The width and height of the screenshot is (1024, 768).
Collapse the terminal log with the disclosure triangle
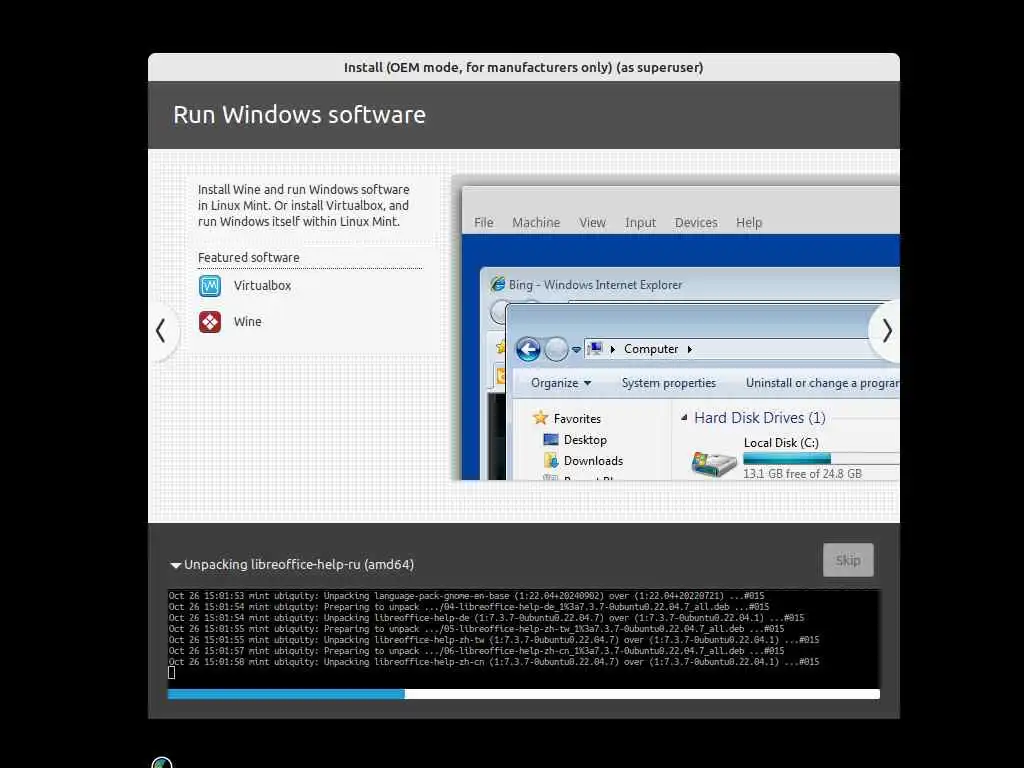pos(175,565)
